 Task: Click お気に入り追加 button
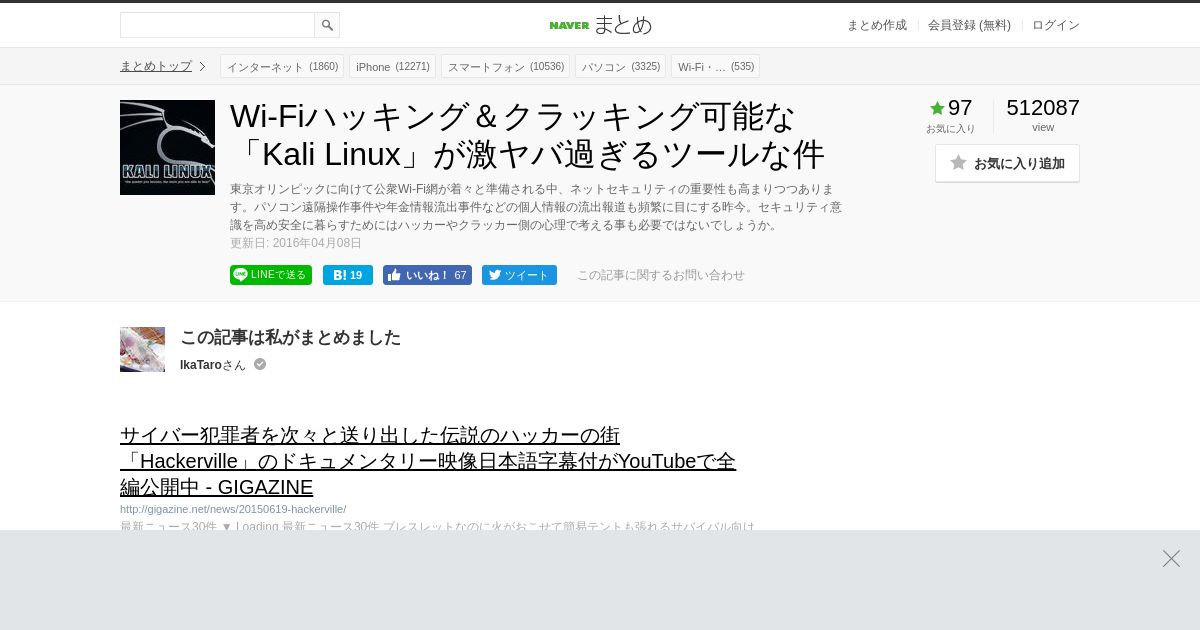click(1007, 163)
